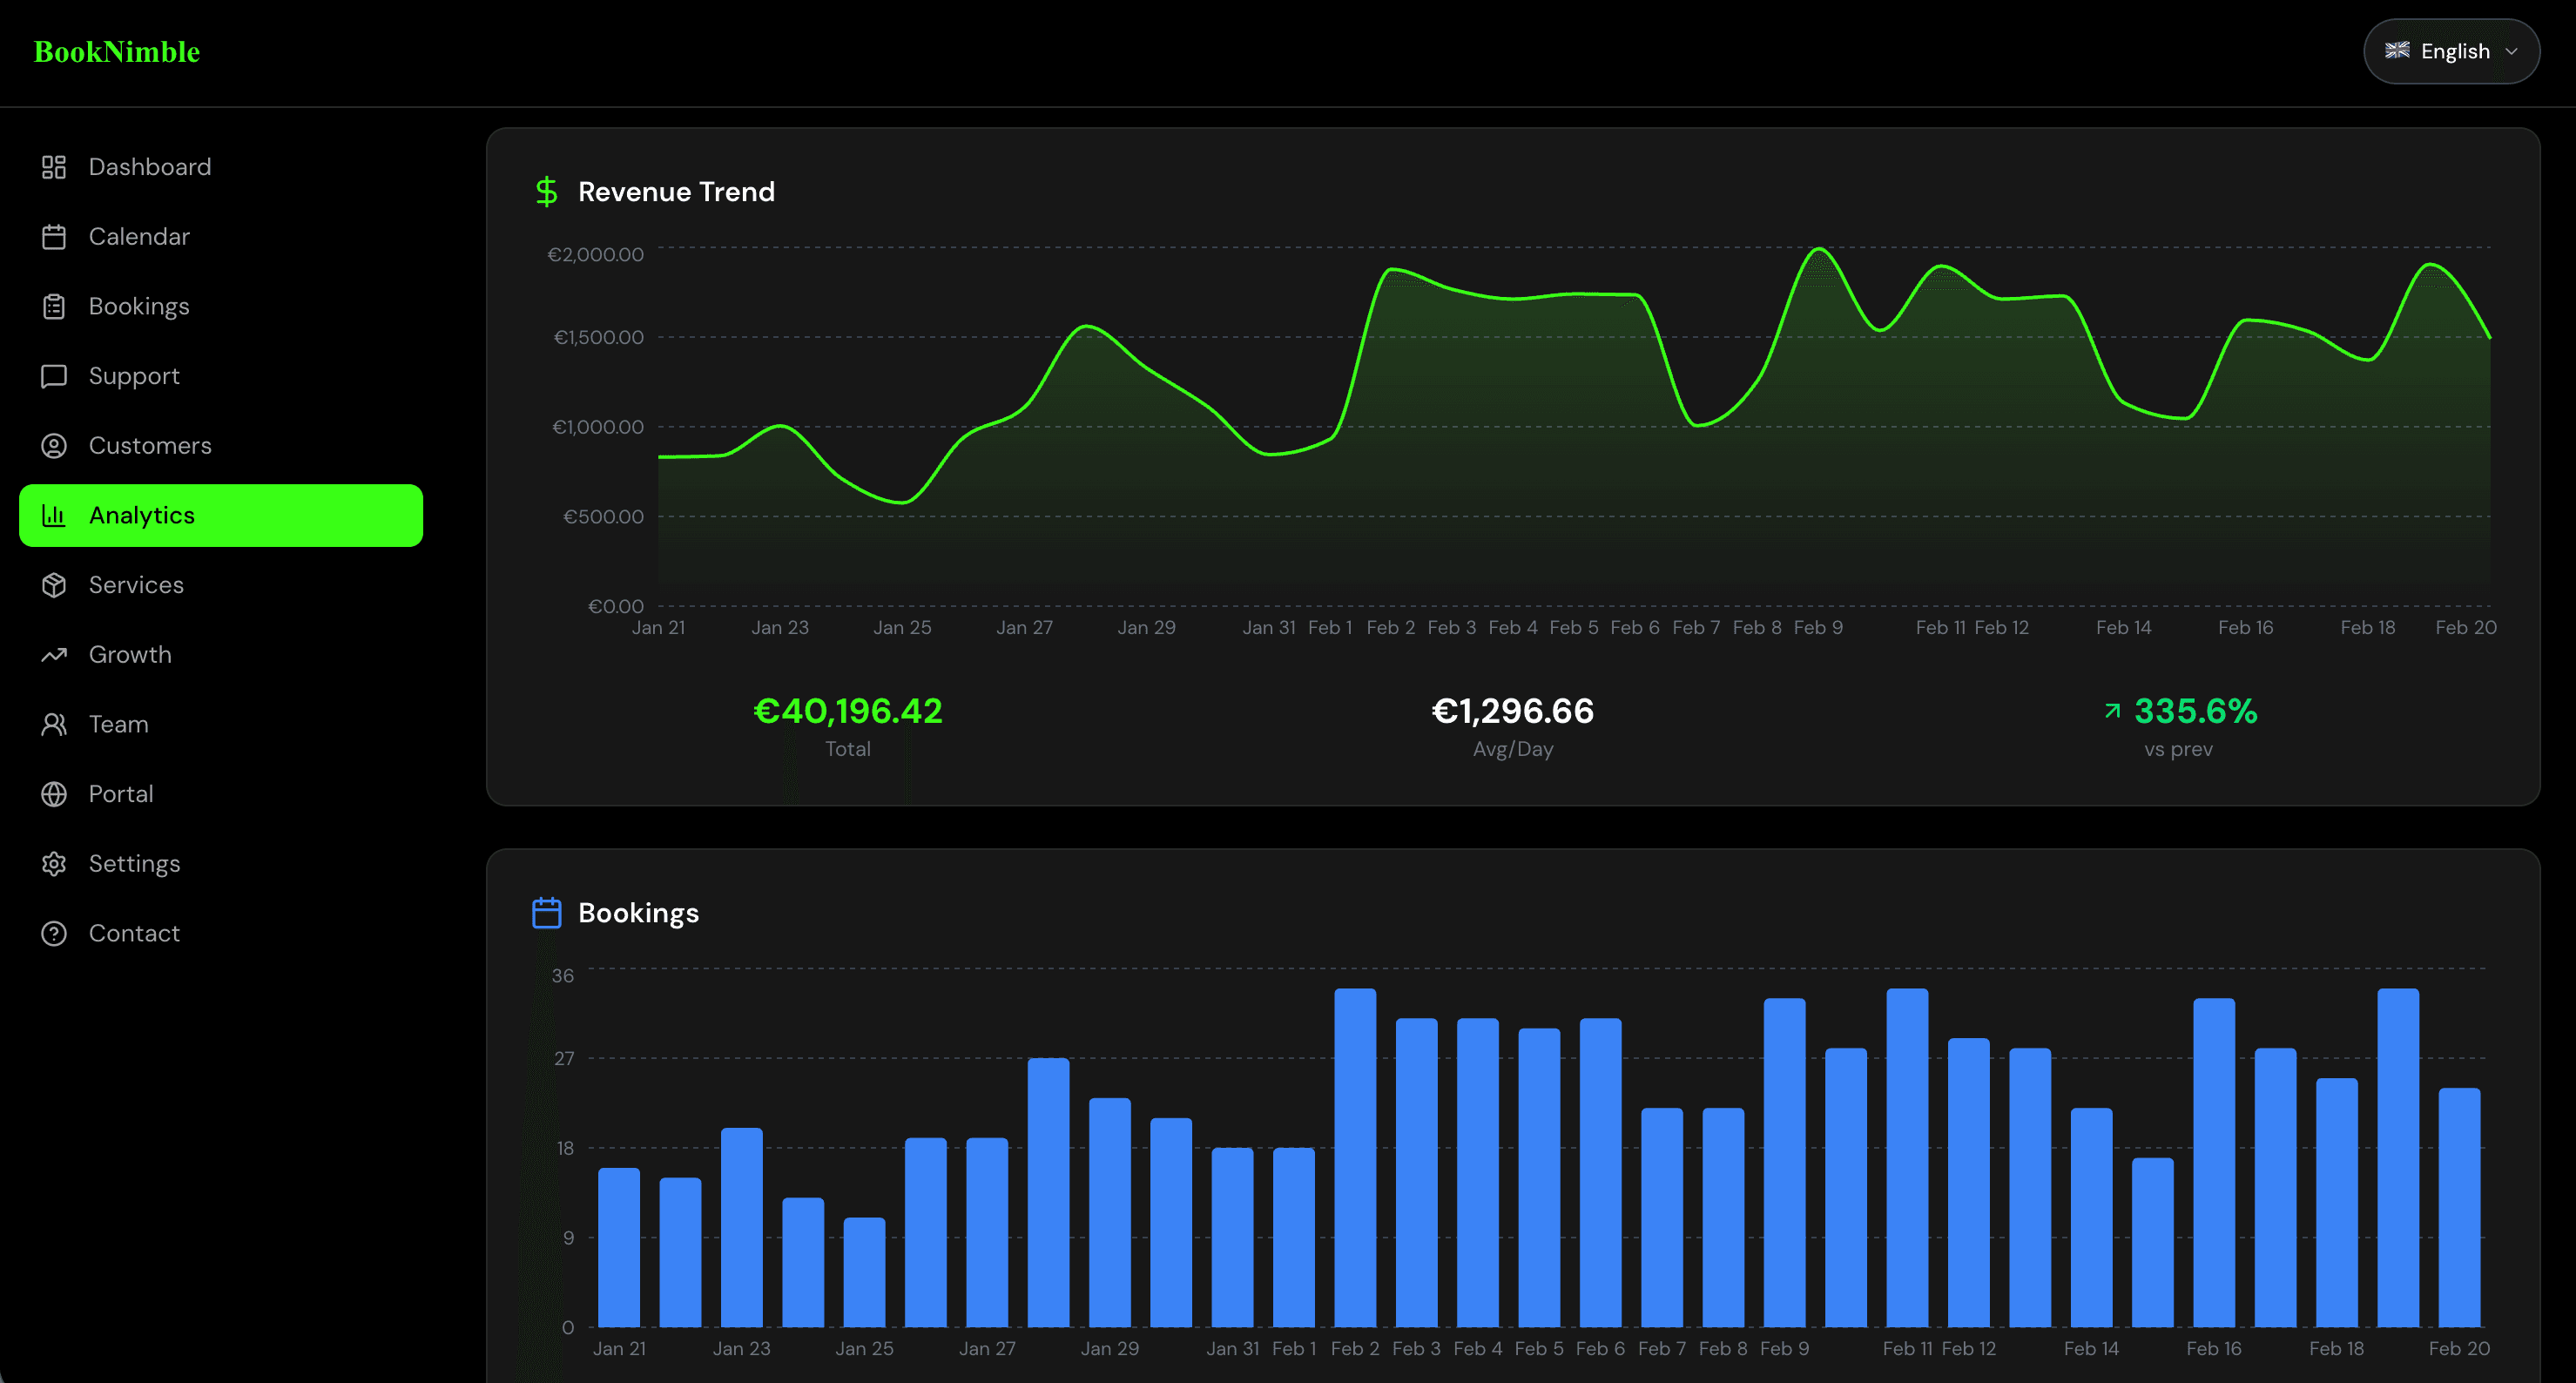Click the 335.6% growth indicator
Viewport: 2576px width, 1383px height.
coord(2195,711)
